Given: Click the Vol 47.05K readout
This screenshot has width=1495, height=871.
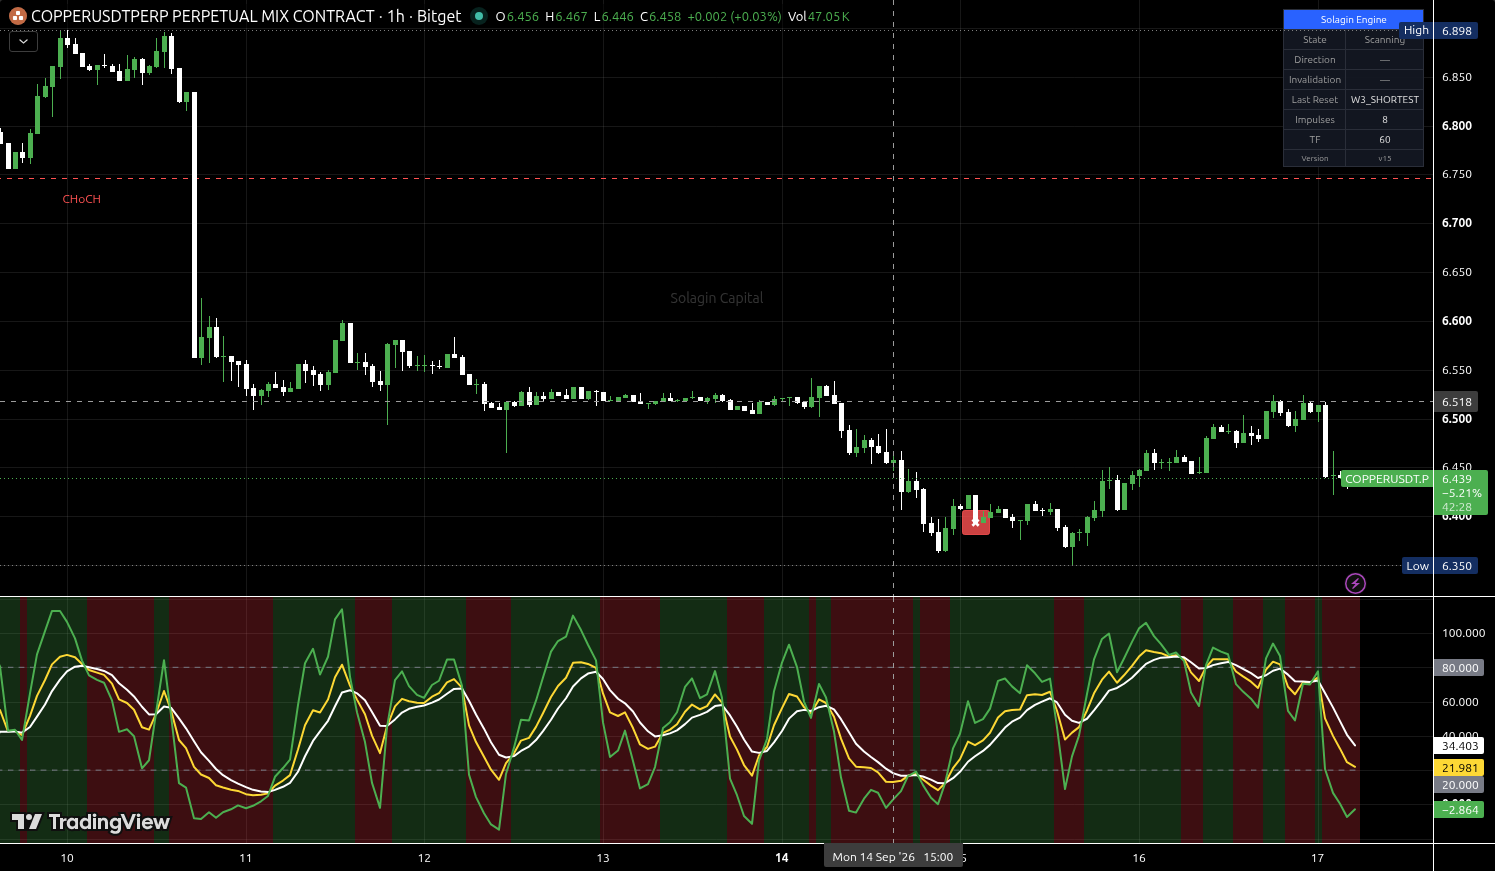Looking at the screenshot, I should pyautogui.click(x=819, y=16).
